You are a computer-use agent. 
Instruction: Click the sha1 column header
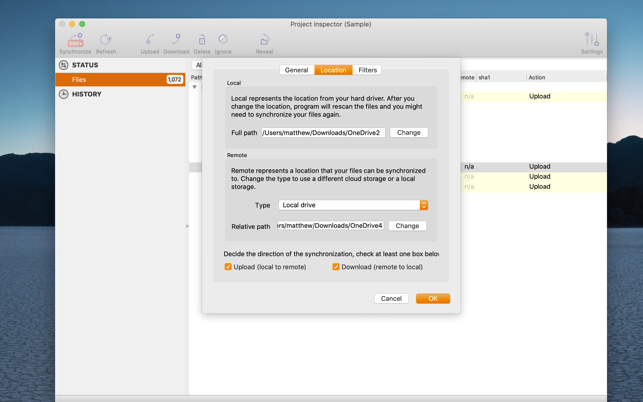pyautogui.click(x=484, y=78)
